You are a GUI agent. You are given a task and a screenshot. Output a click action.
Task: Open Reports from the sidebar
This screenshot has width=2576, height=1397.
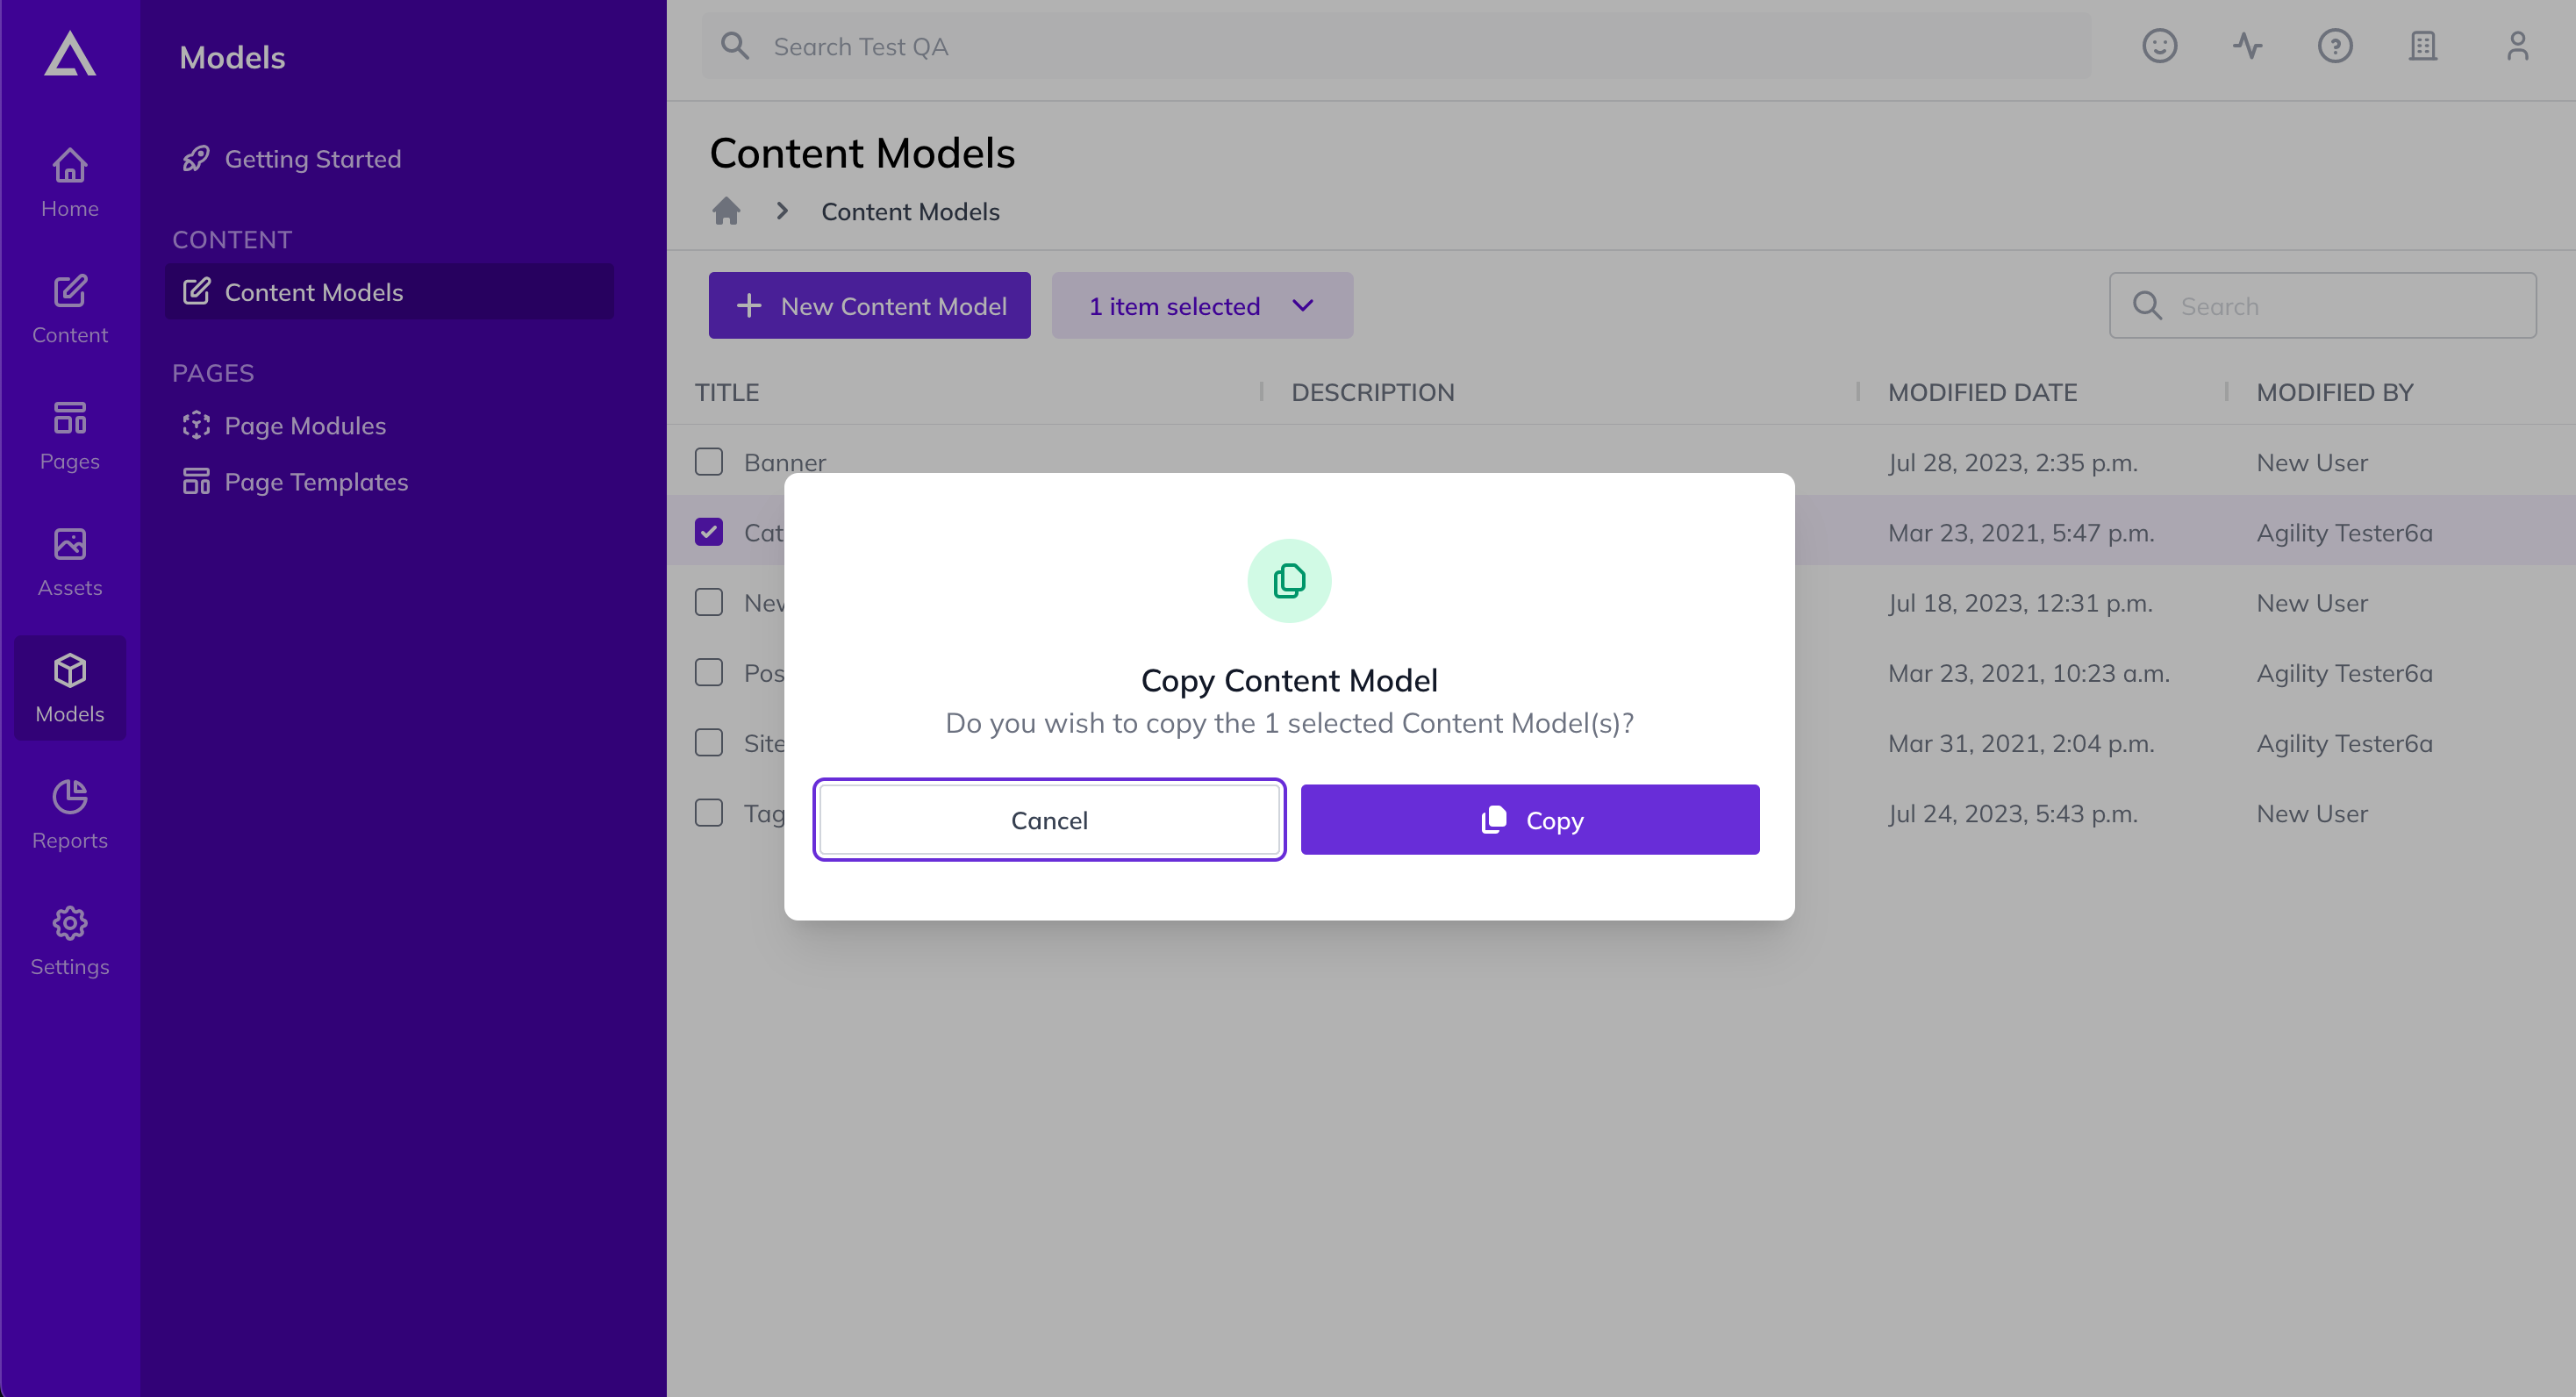pyautogui.click(x=70, y=815)
